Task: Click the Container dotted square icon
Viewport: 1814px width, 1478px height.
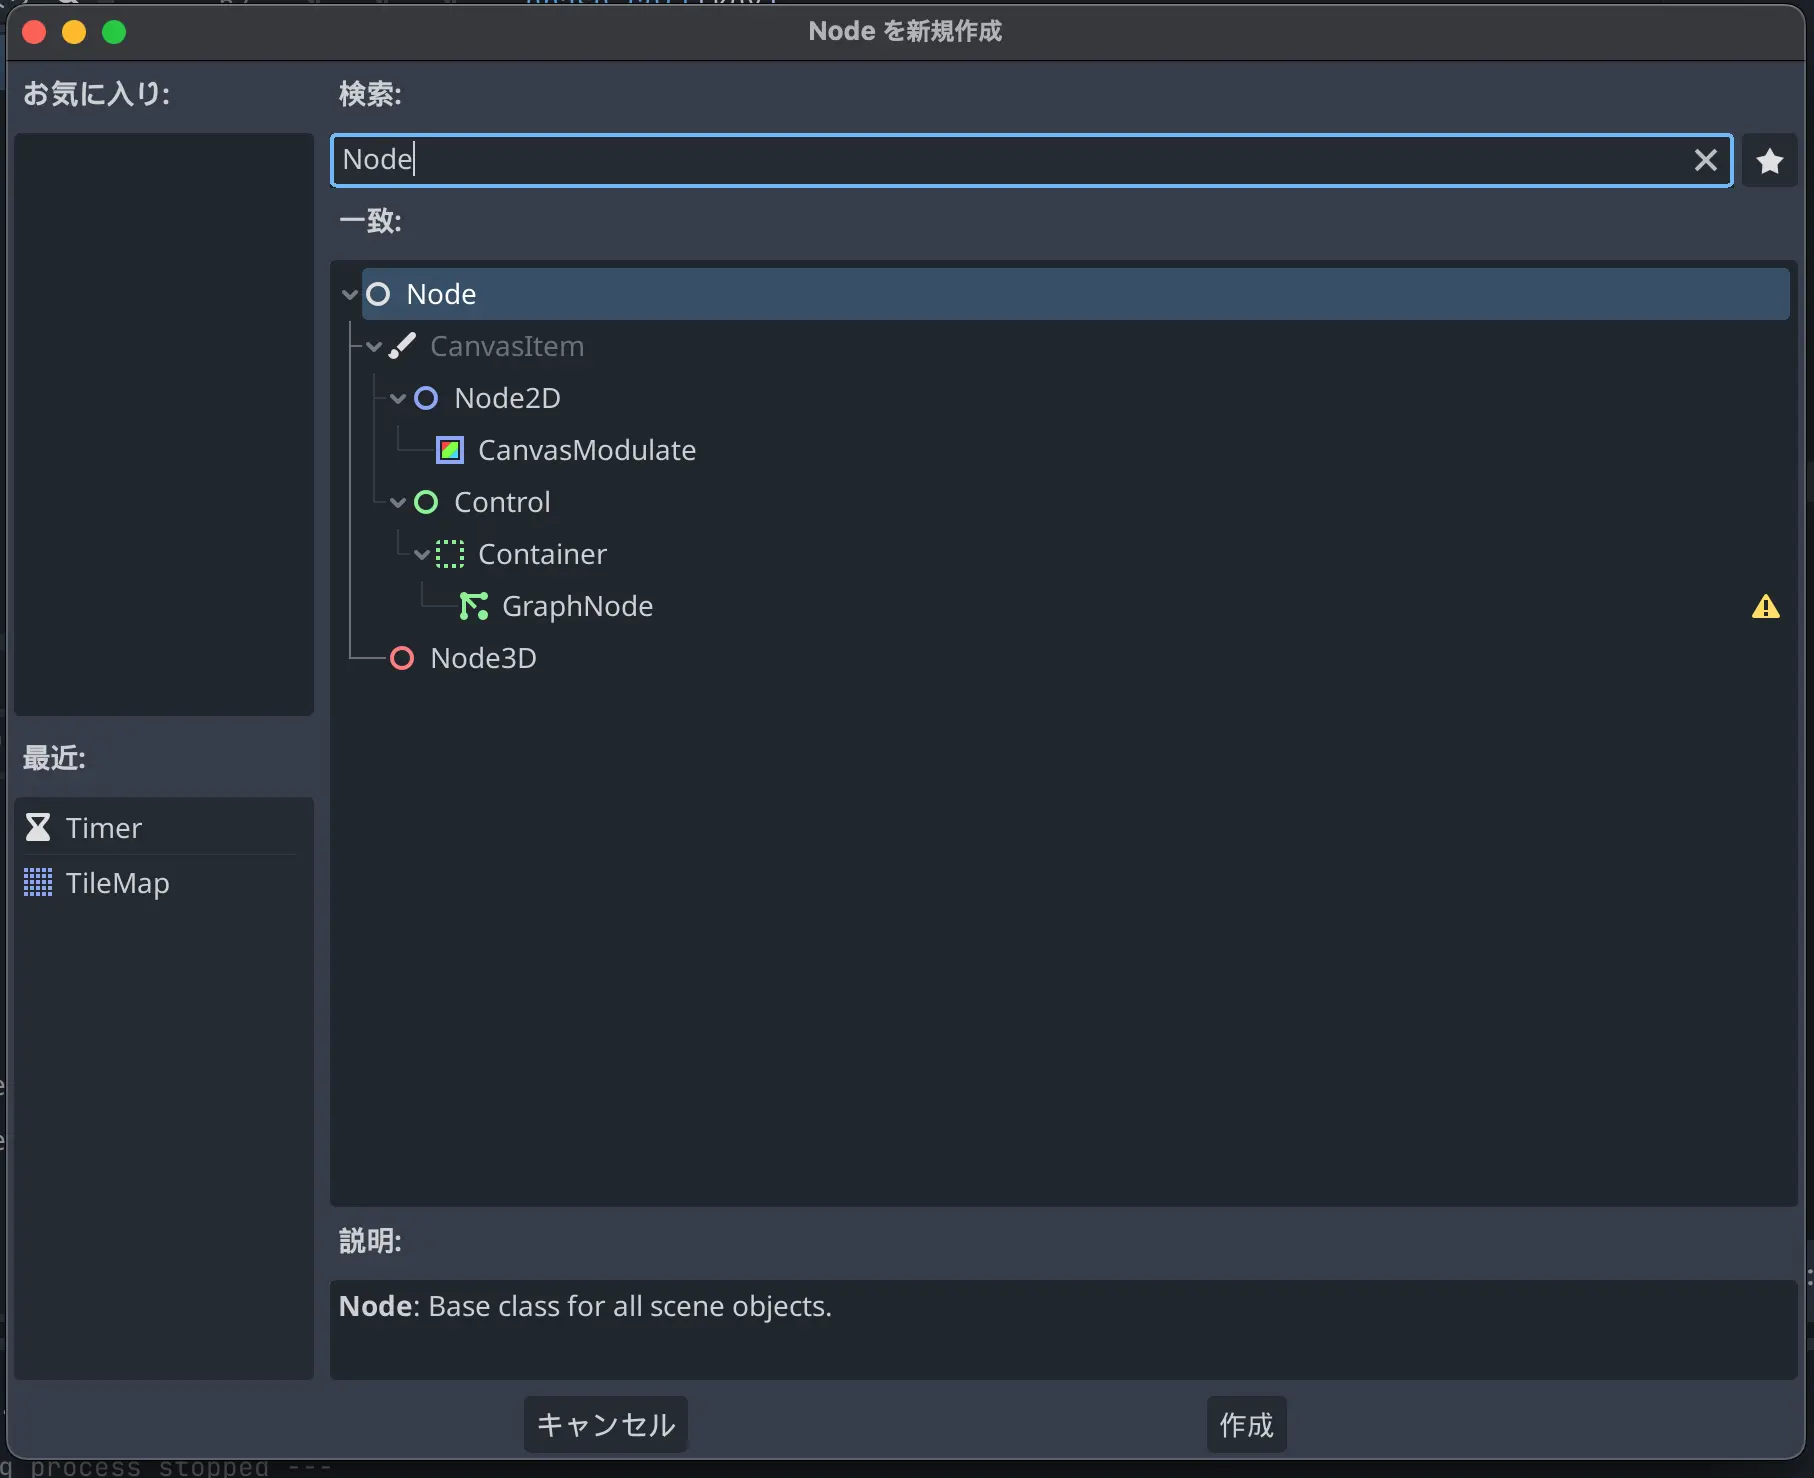Action: click(450, 554)
